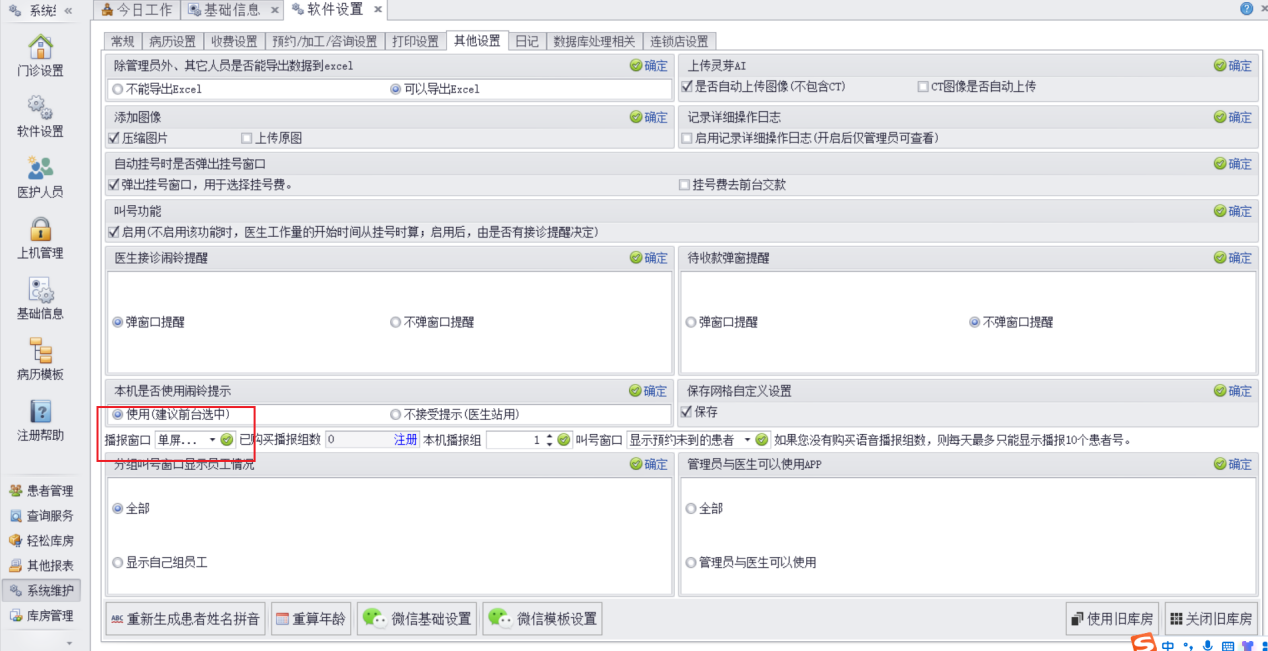
Task: Click Sogou soft keyboard icon
Action: 1228,646
